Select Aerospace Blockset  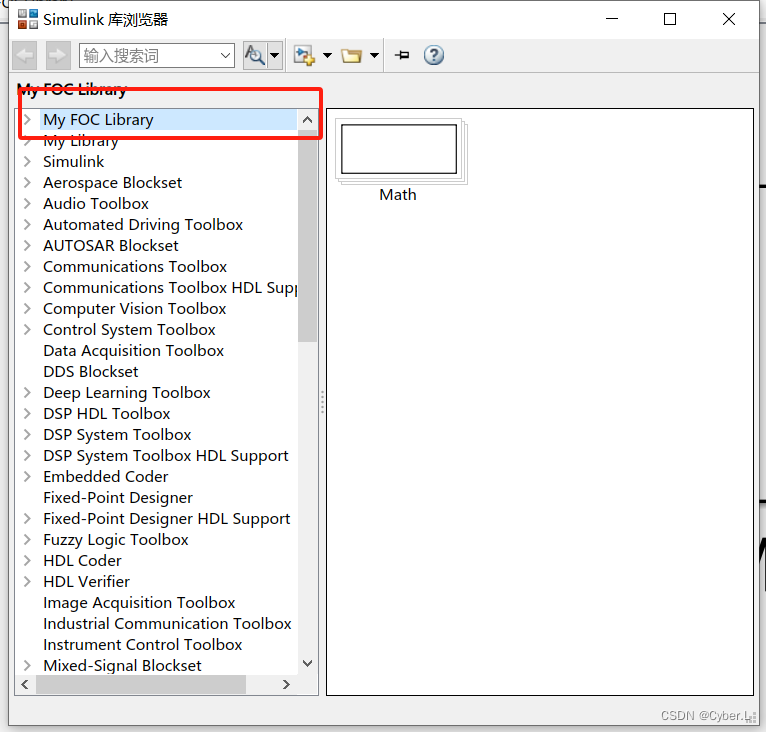pos(112,183)
